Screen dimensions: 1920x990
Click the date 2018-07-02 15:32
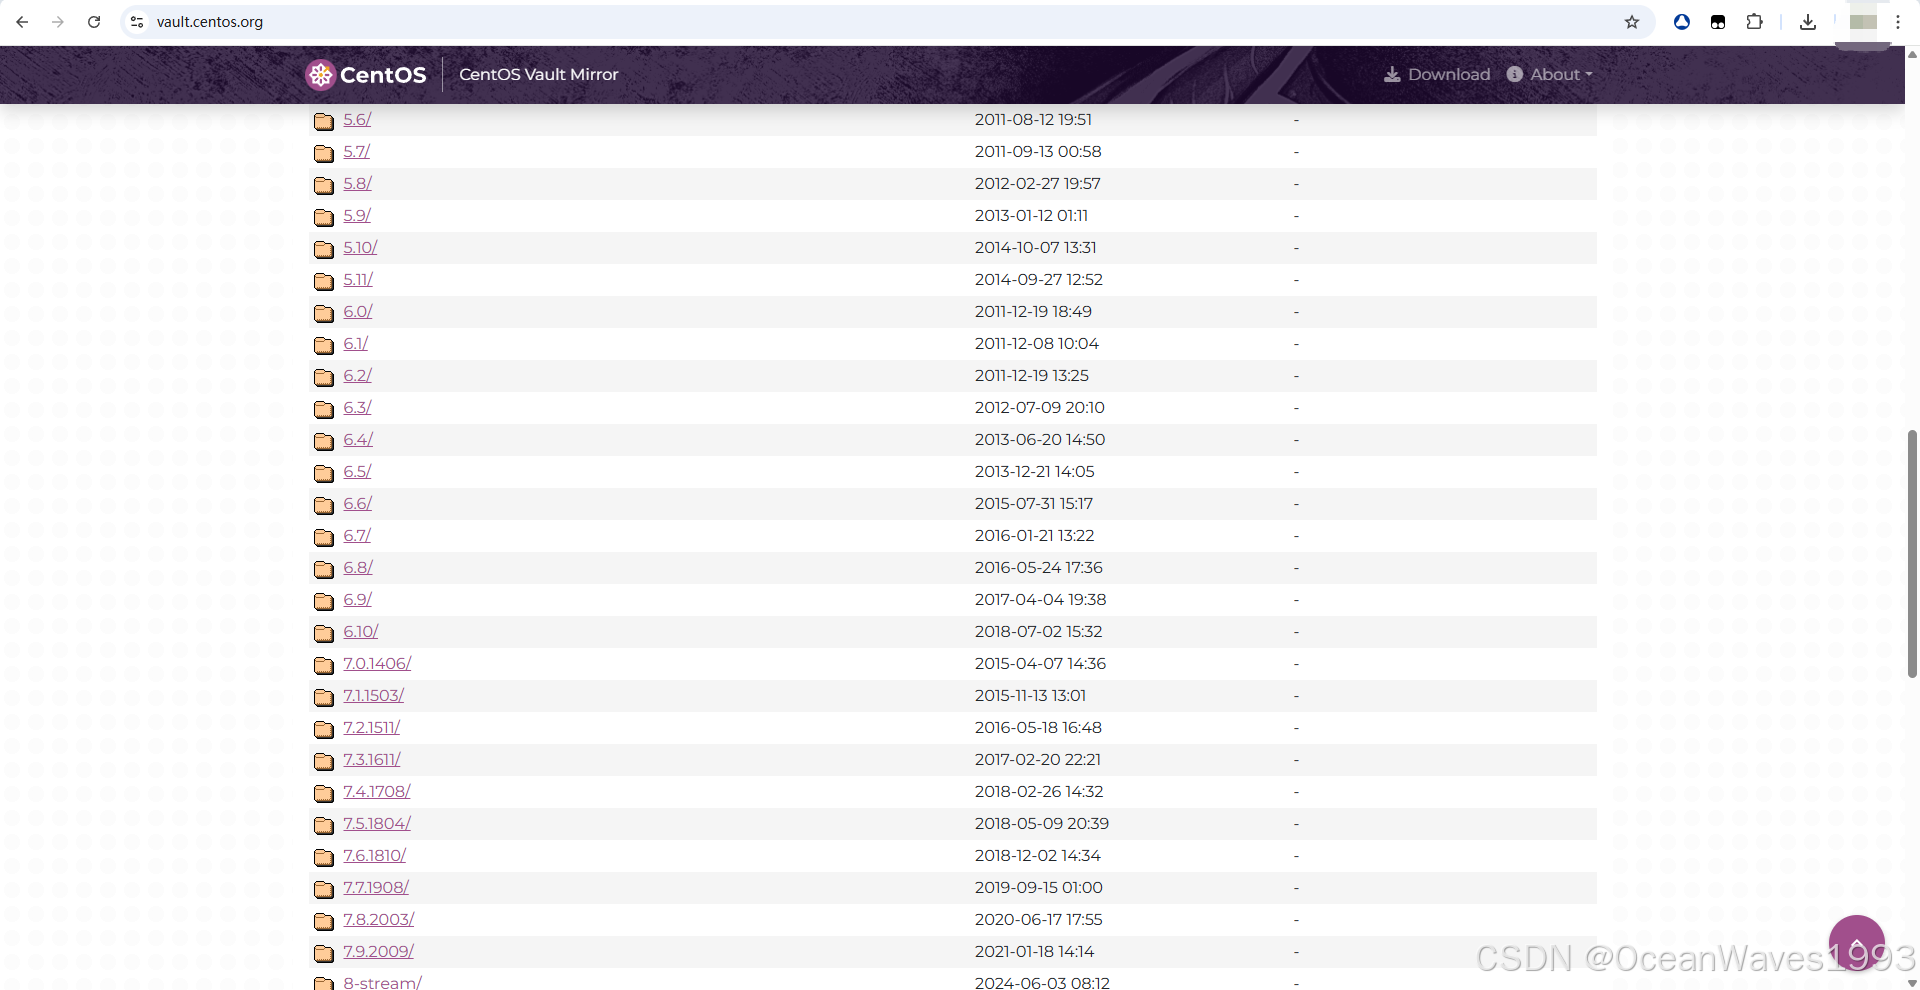(1038, 631)
